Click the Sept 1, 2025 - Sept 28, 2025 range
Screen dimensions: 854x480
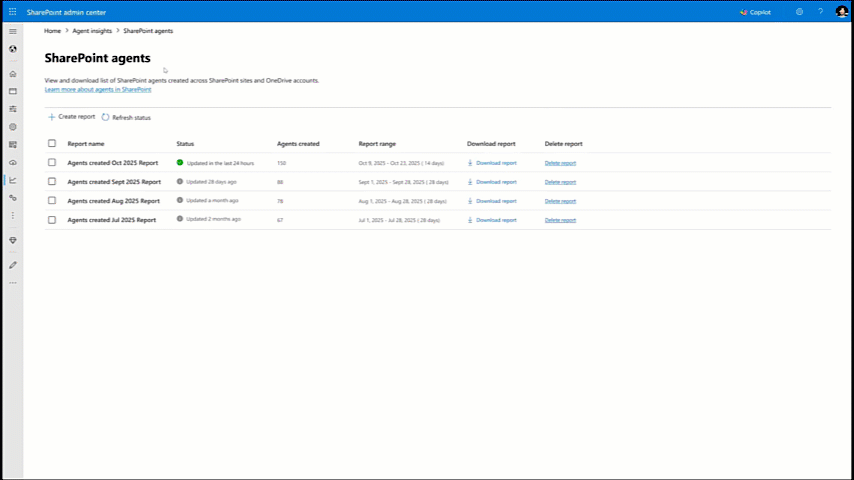pos(404,182)
